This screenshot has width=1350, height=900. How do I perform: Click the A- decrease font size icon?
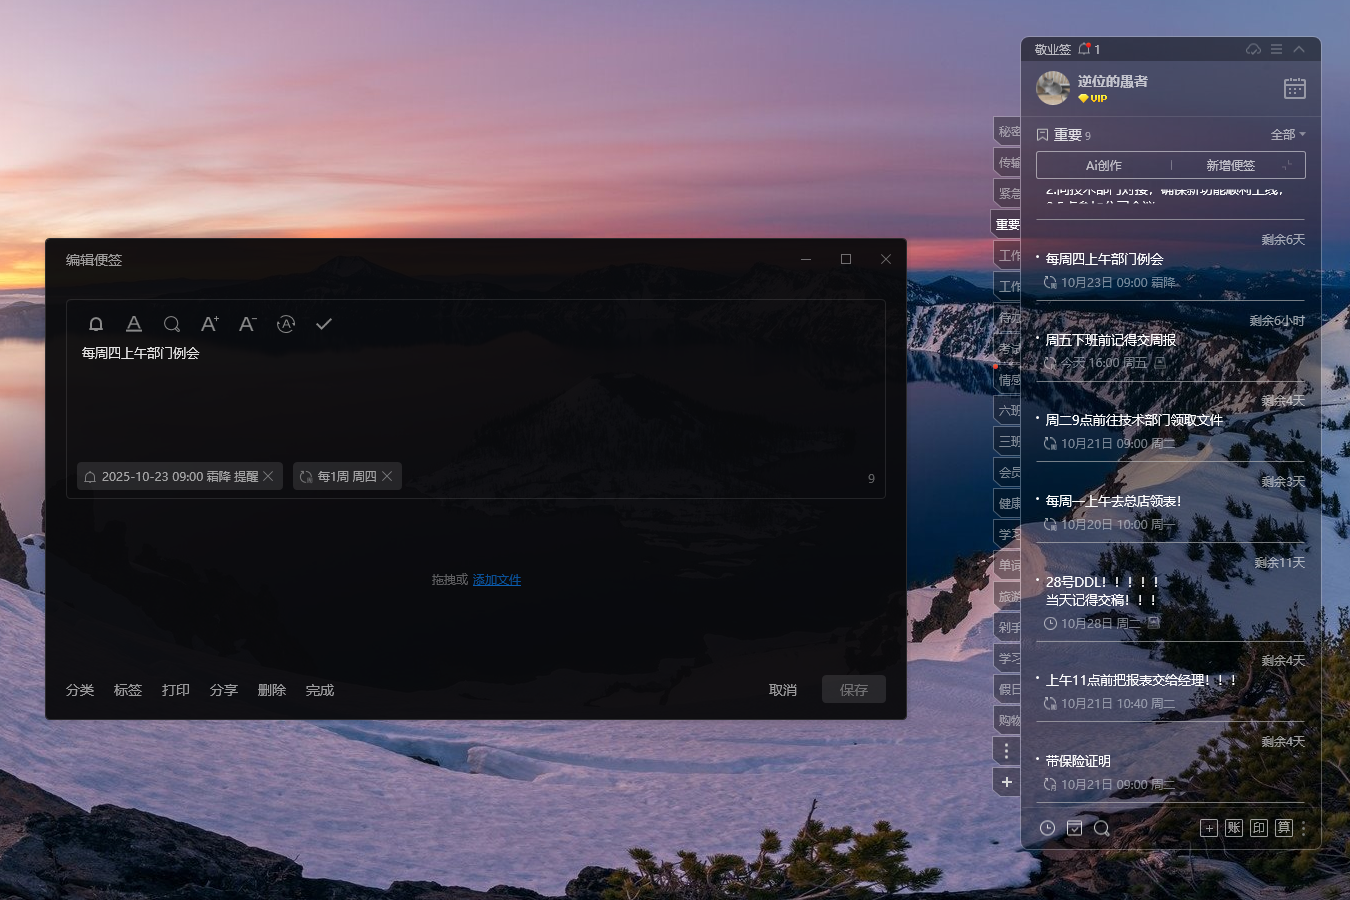click(247, 324)
